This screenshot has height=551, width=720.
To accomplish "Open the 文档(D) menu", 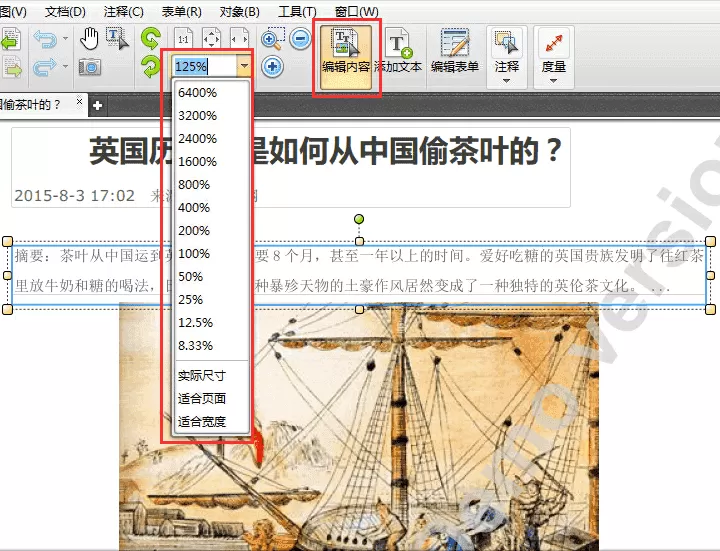I will coord(65,11).
